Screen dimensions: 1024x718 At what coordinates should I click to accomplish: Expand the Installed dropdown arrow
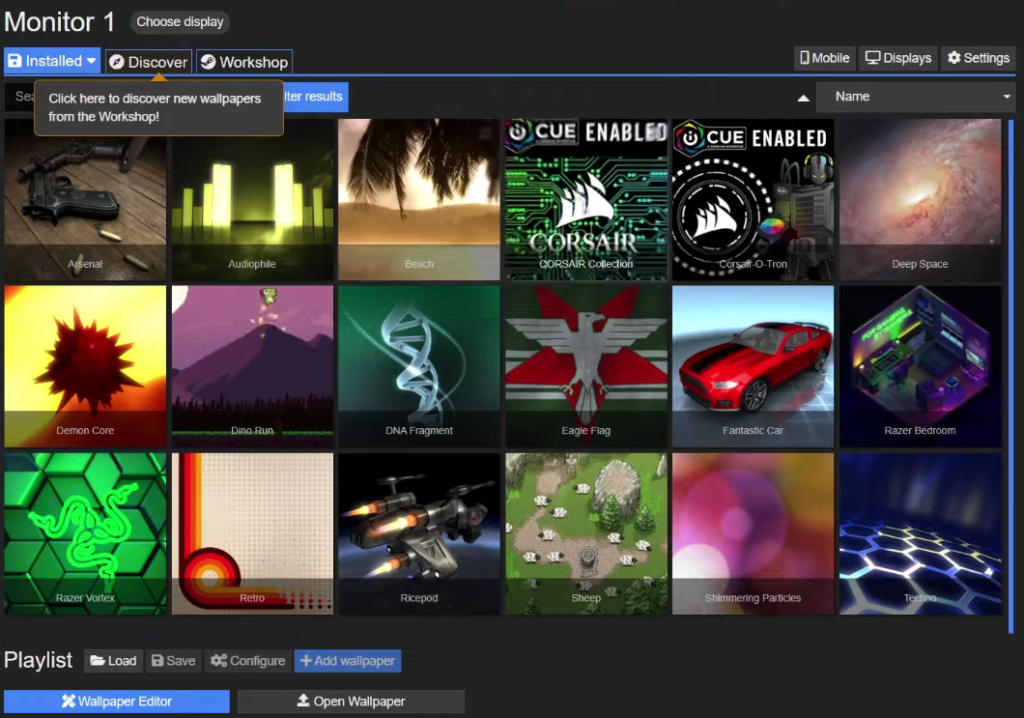coord(91,61)
